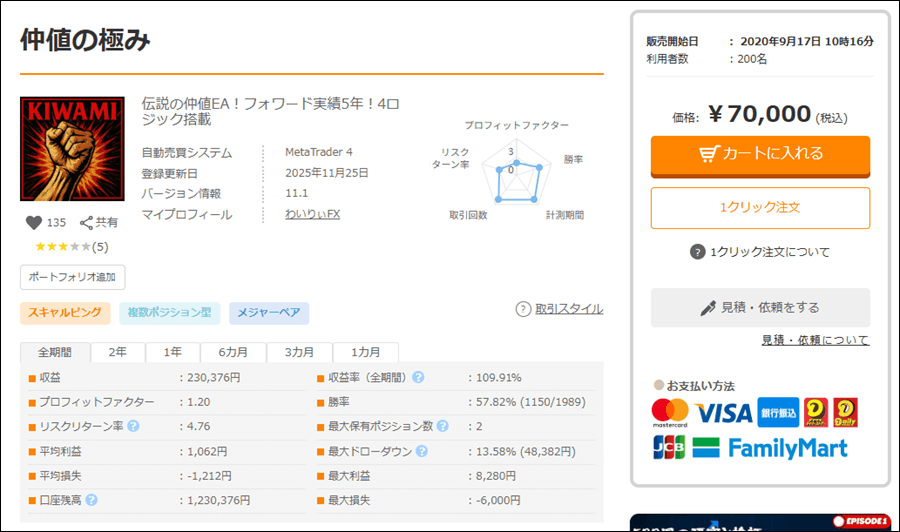The image size is (900, 532).
Task: Click the help icon beside 取引スタイル
Action: pyautogui.click(x=523, y=309)
